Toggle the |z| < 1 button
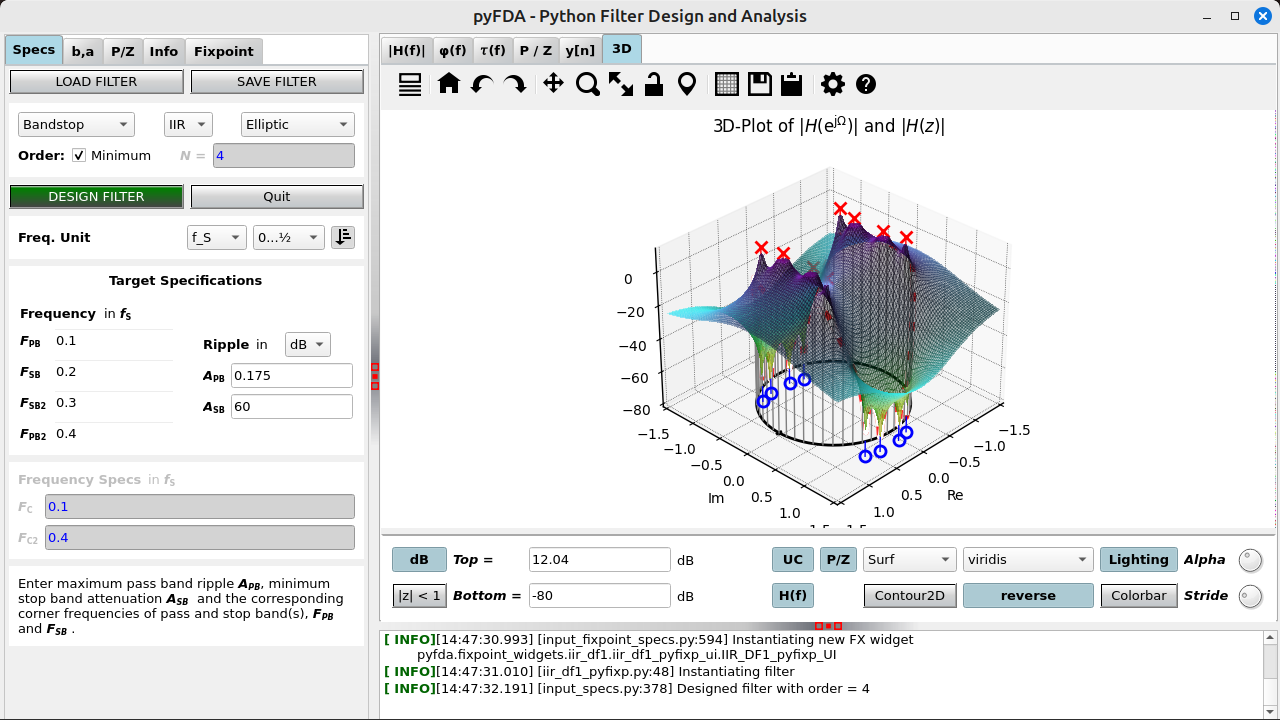This screenshot has width=1280, height=720. click(x=419, y=596)
